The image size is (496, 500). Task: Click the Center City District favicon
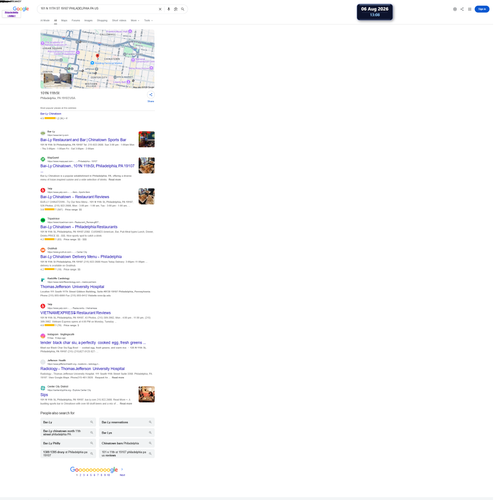click(x=43, y=388)
